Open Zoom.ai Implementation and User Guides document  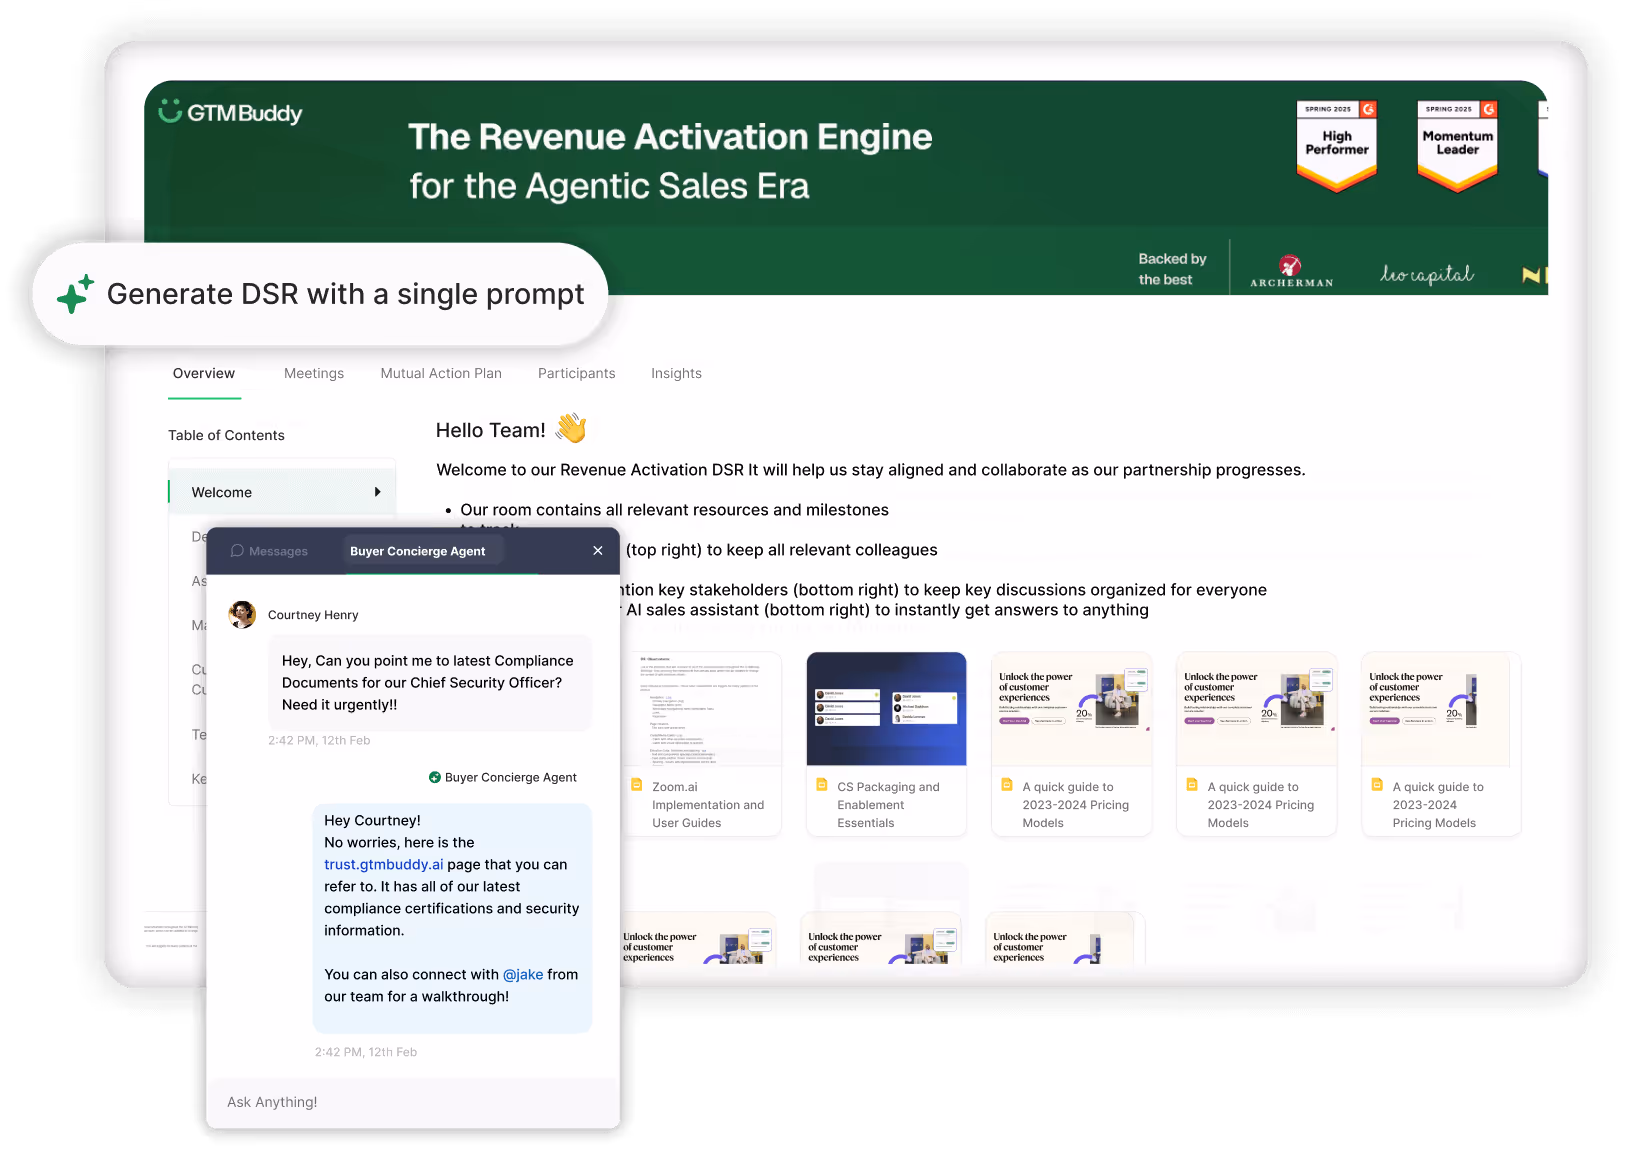pyautogui.click(x=700, y=744)
